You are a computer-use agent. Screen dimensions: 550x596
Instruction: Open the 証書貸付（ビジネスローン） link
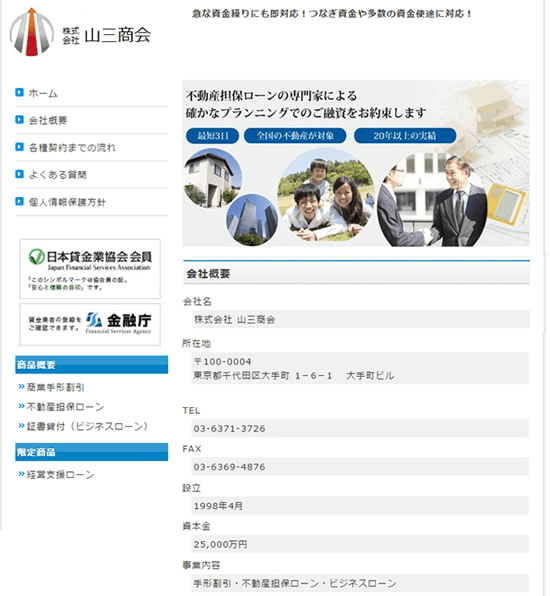click(x=87, y=426)
